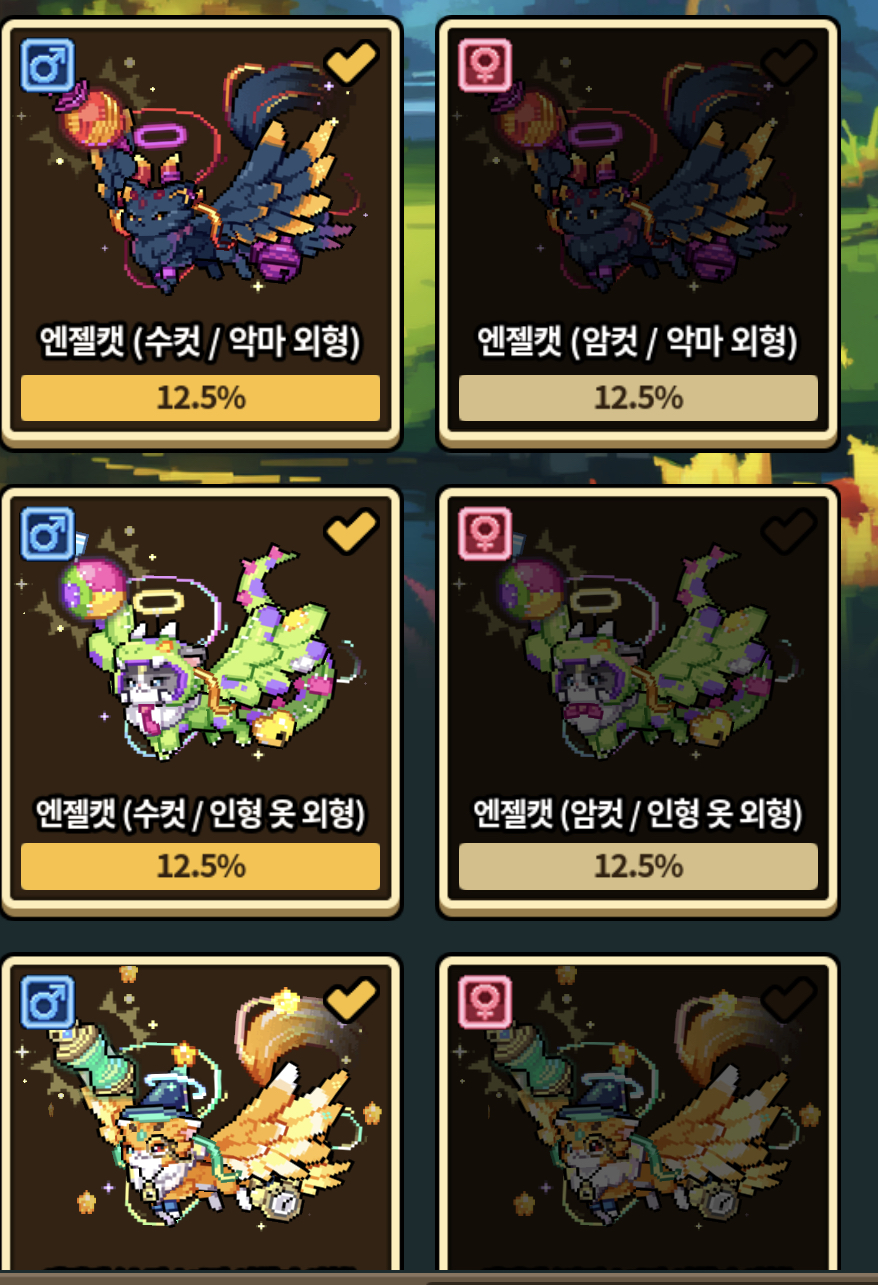
Task: Toggle the checkmark on male orange wizard cat card
Action: pyautogui.click(x=351, y=1000)
